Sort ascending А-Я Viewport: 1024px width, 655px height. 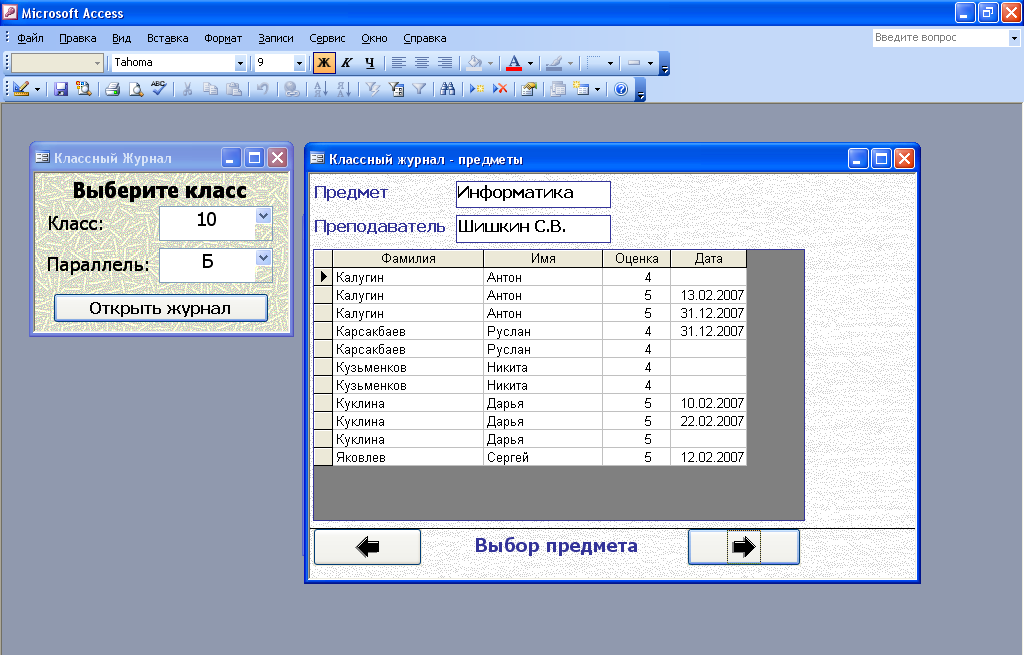click(320, 89)
